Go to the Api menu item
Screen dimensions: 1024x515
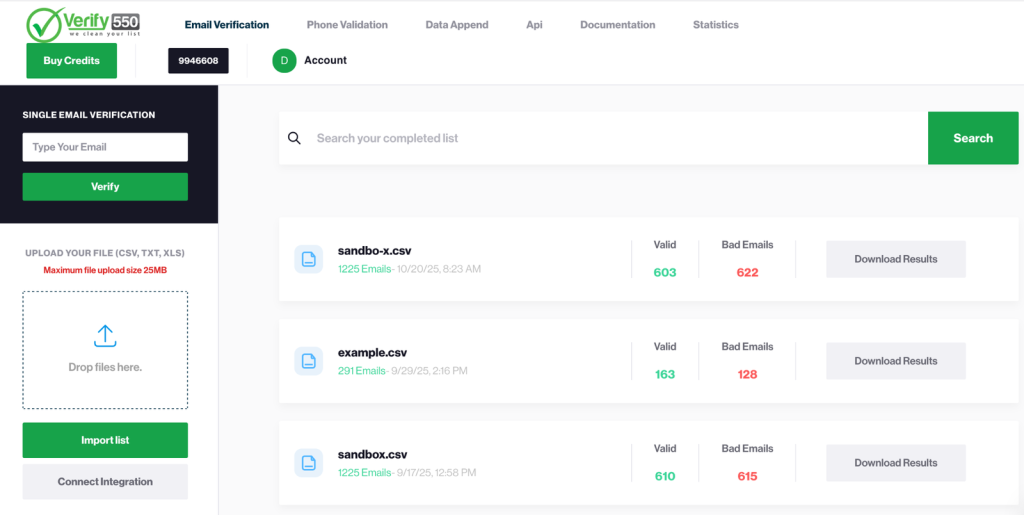pos(534,25)
